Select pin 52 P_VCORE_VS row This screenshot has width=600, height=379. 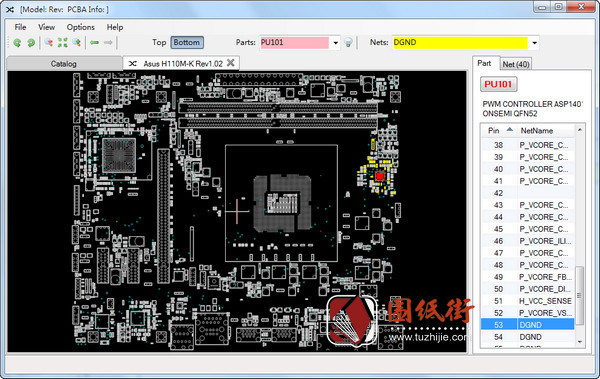tap(528, 313)
